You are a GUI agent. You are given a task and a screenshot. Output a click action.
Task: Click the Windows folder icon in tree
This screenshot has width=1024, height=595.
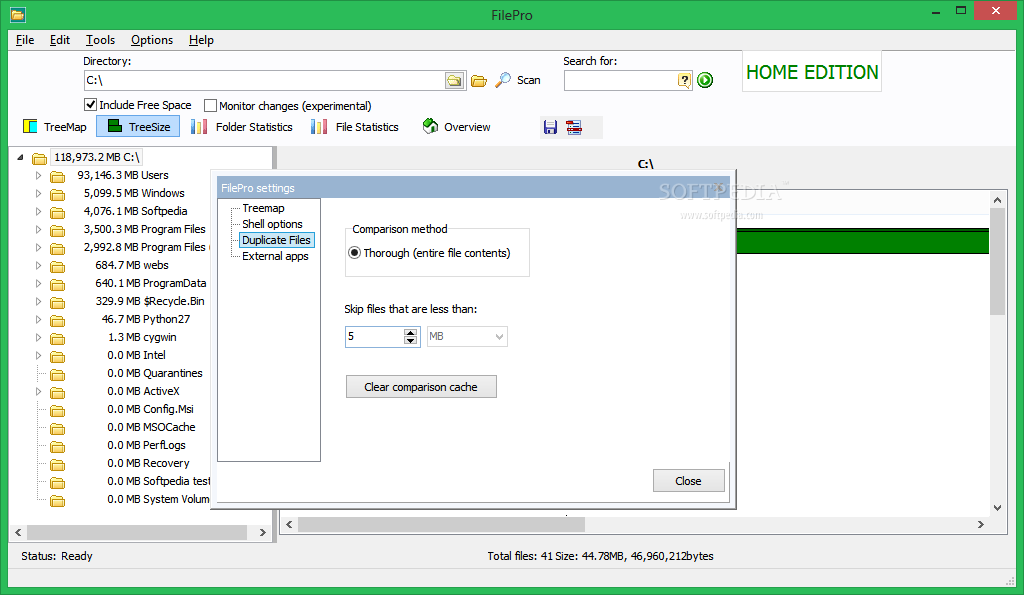(57, 195)
